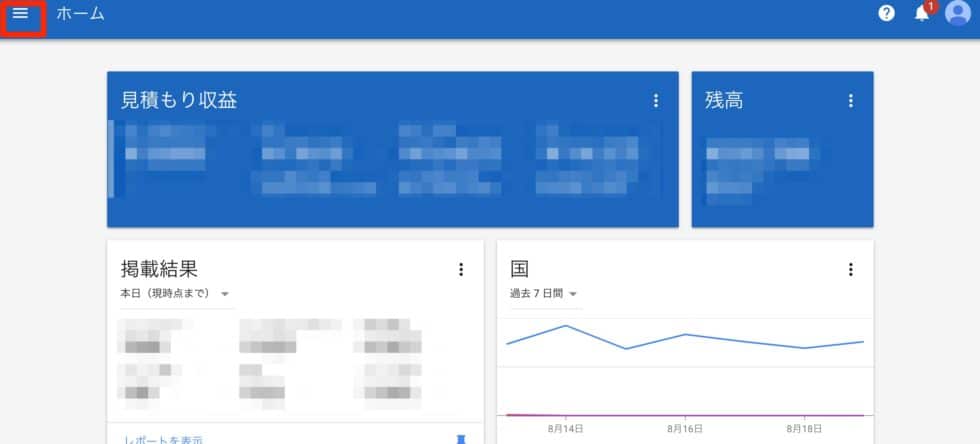This screenshot has height=444, width=980.
Task: Click the 掲載結果 card heading
Action: [159, 270]
